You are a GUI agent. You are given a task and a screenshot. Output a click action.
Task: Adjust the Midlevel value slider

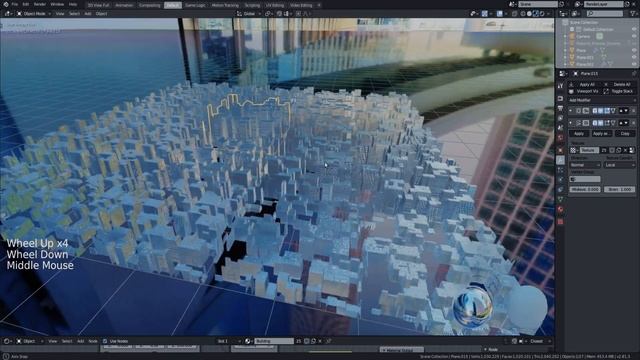[585, 189]
